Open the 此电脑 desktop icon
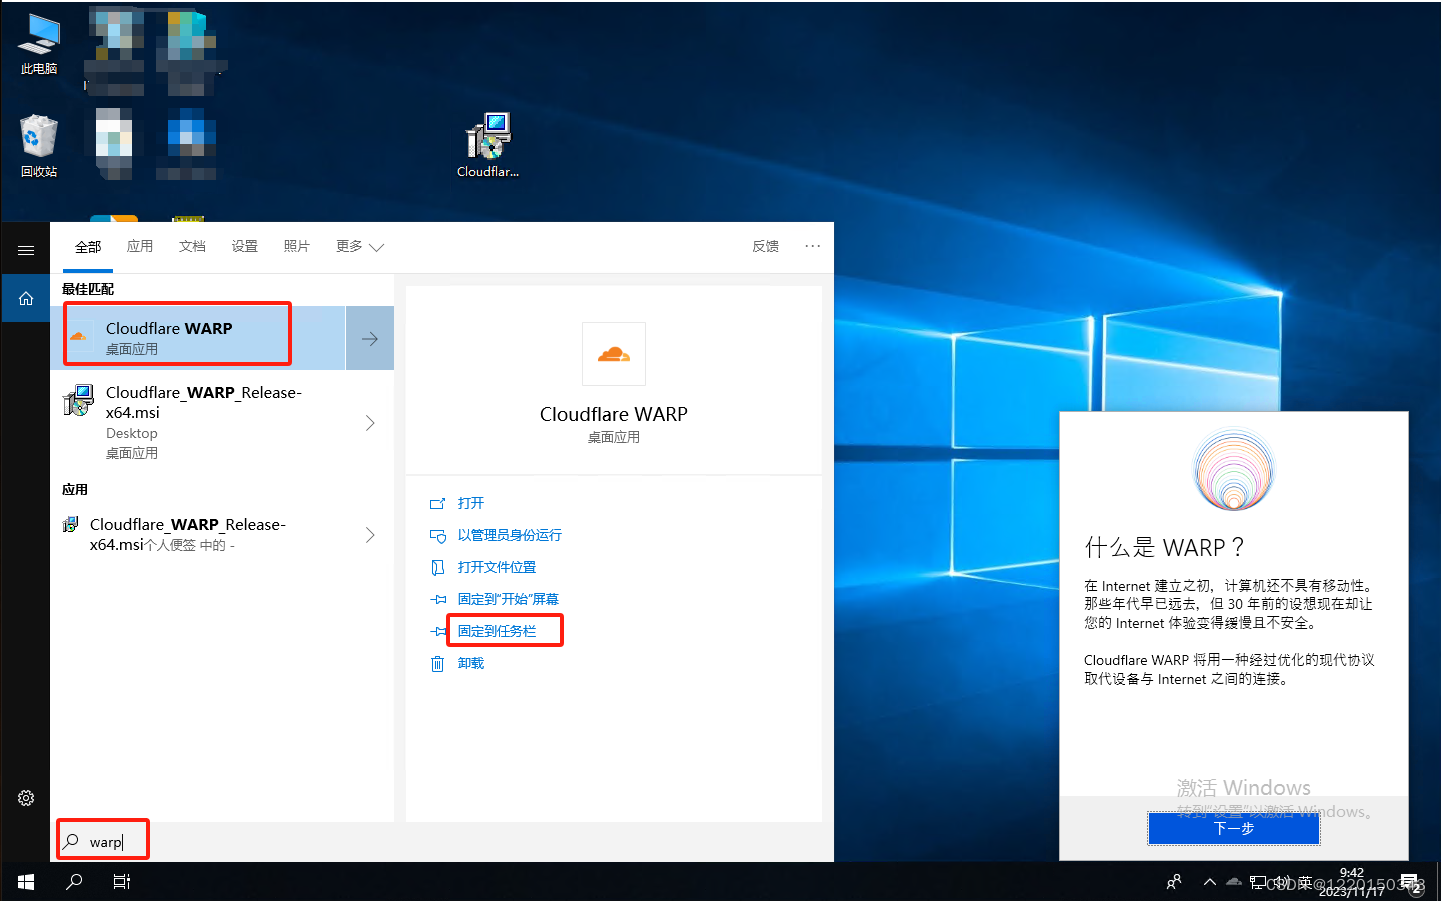The height and width of the screenshot is (901, 1441). (x=38, y=44)
